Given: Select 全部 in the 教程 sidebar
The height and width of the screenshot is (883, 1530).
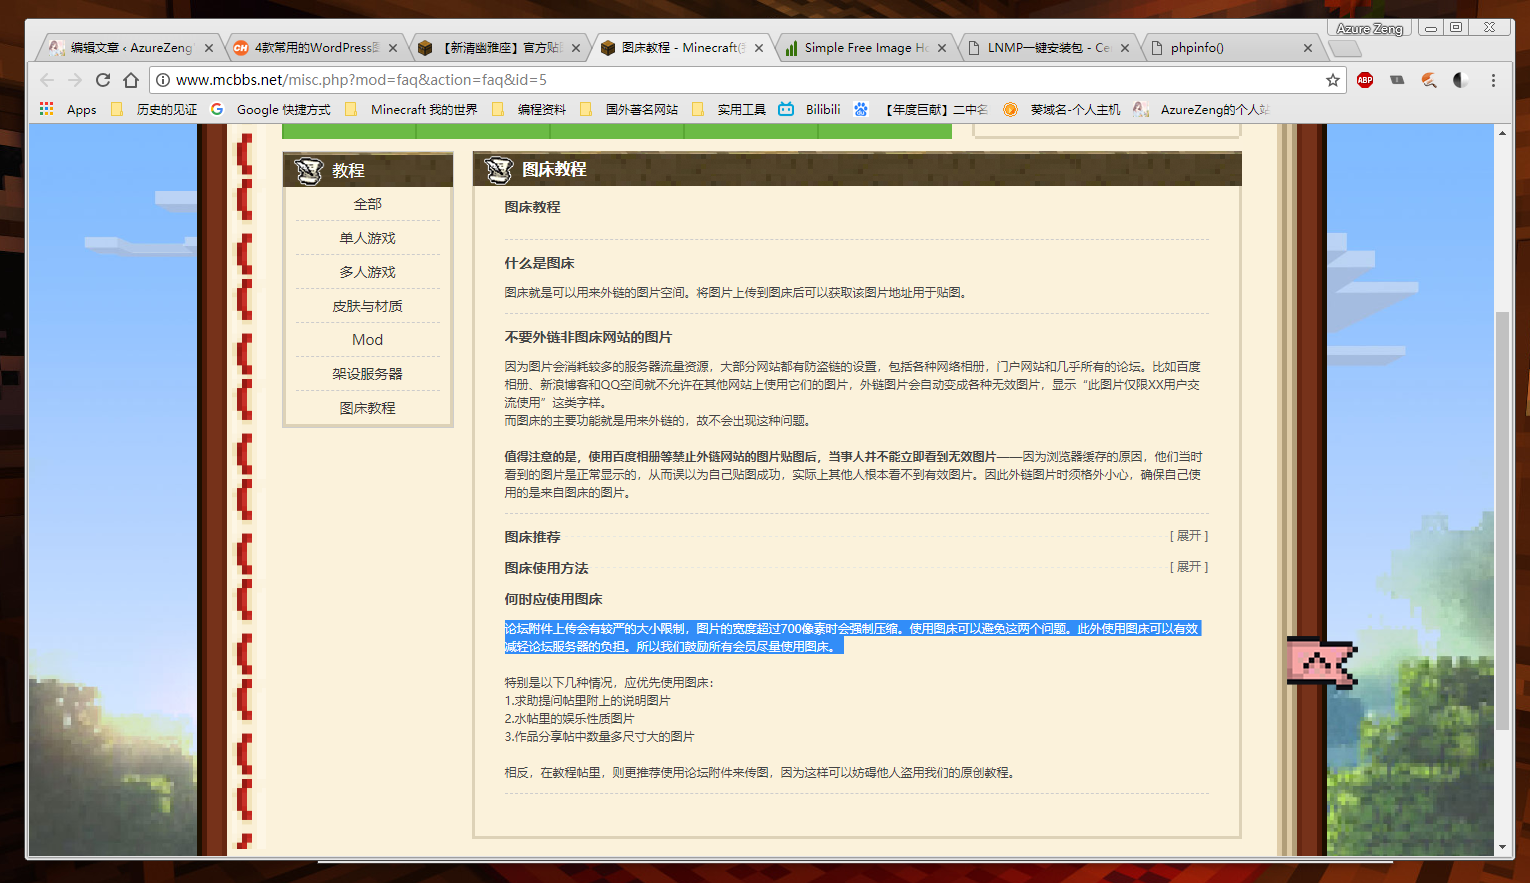Looking at the screenshot, I should coord(368,204).
